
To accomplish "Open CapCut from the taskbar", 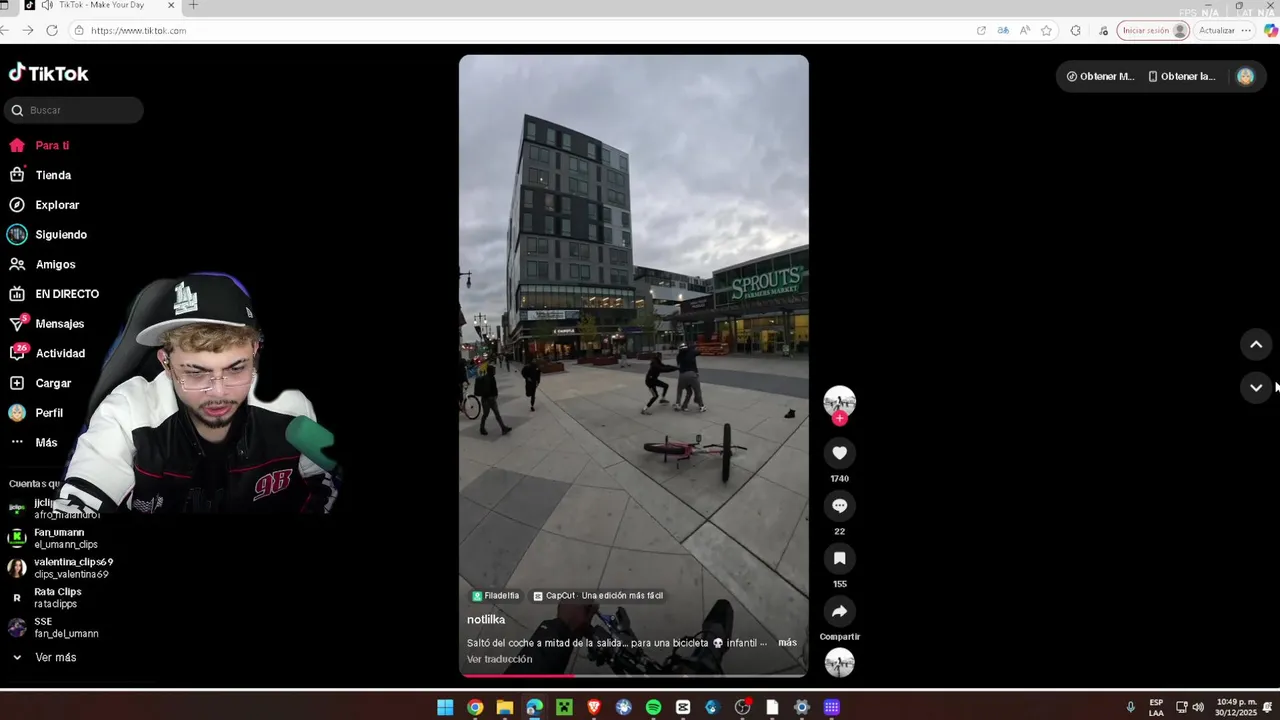I will 683,708.
